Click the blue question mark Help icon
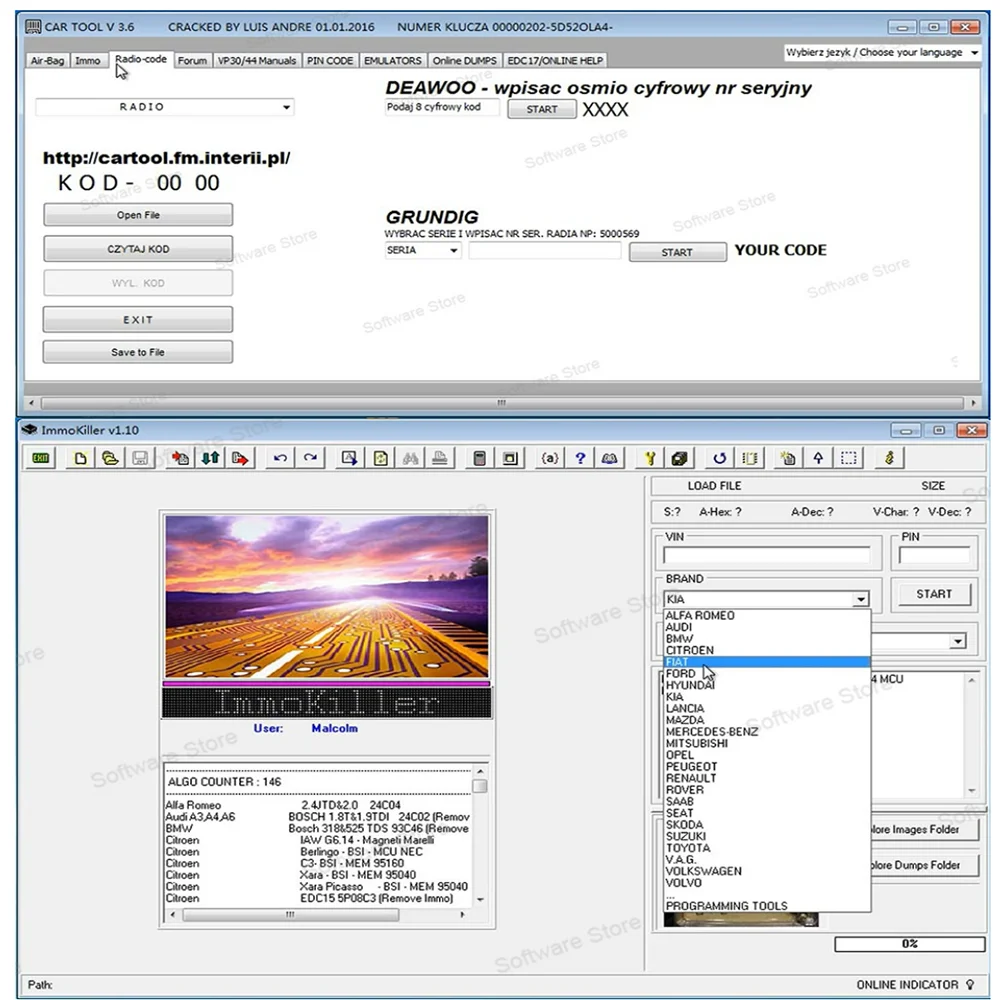 580,458
